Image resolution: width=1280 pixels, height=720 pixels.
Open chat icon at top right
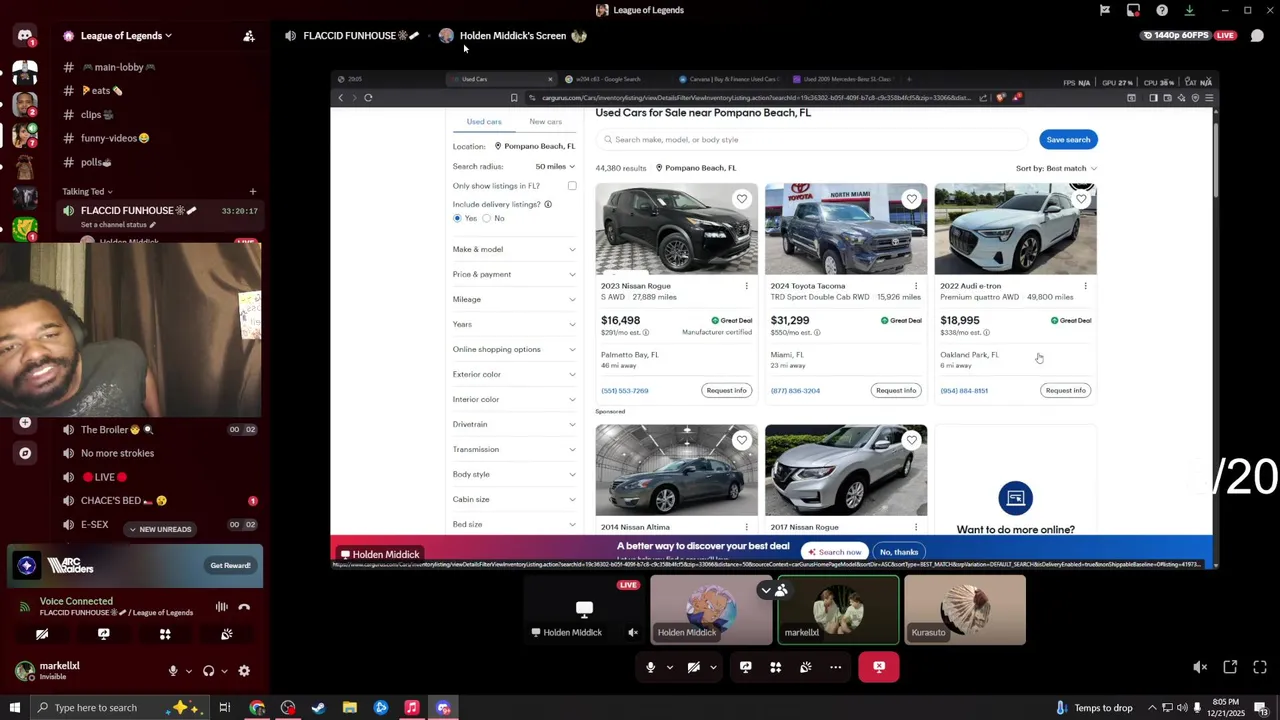[x=1257, y=36]
